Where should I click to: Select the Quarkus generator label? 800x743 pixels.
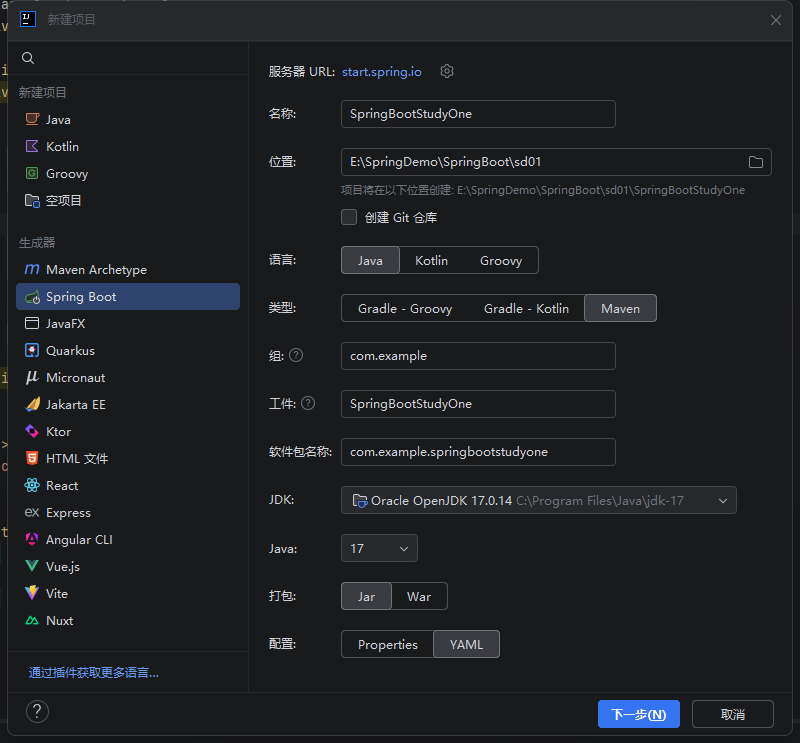coord(70,351)
